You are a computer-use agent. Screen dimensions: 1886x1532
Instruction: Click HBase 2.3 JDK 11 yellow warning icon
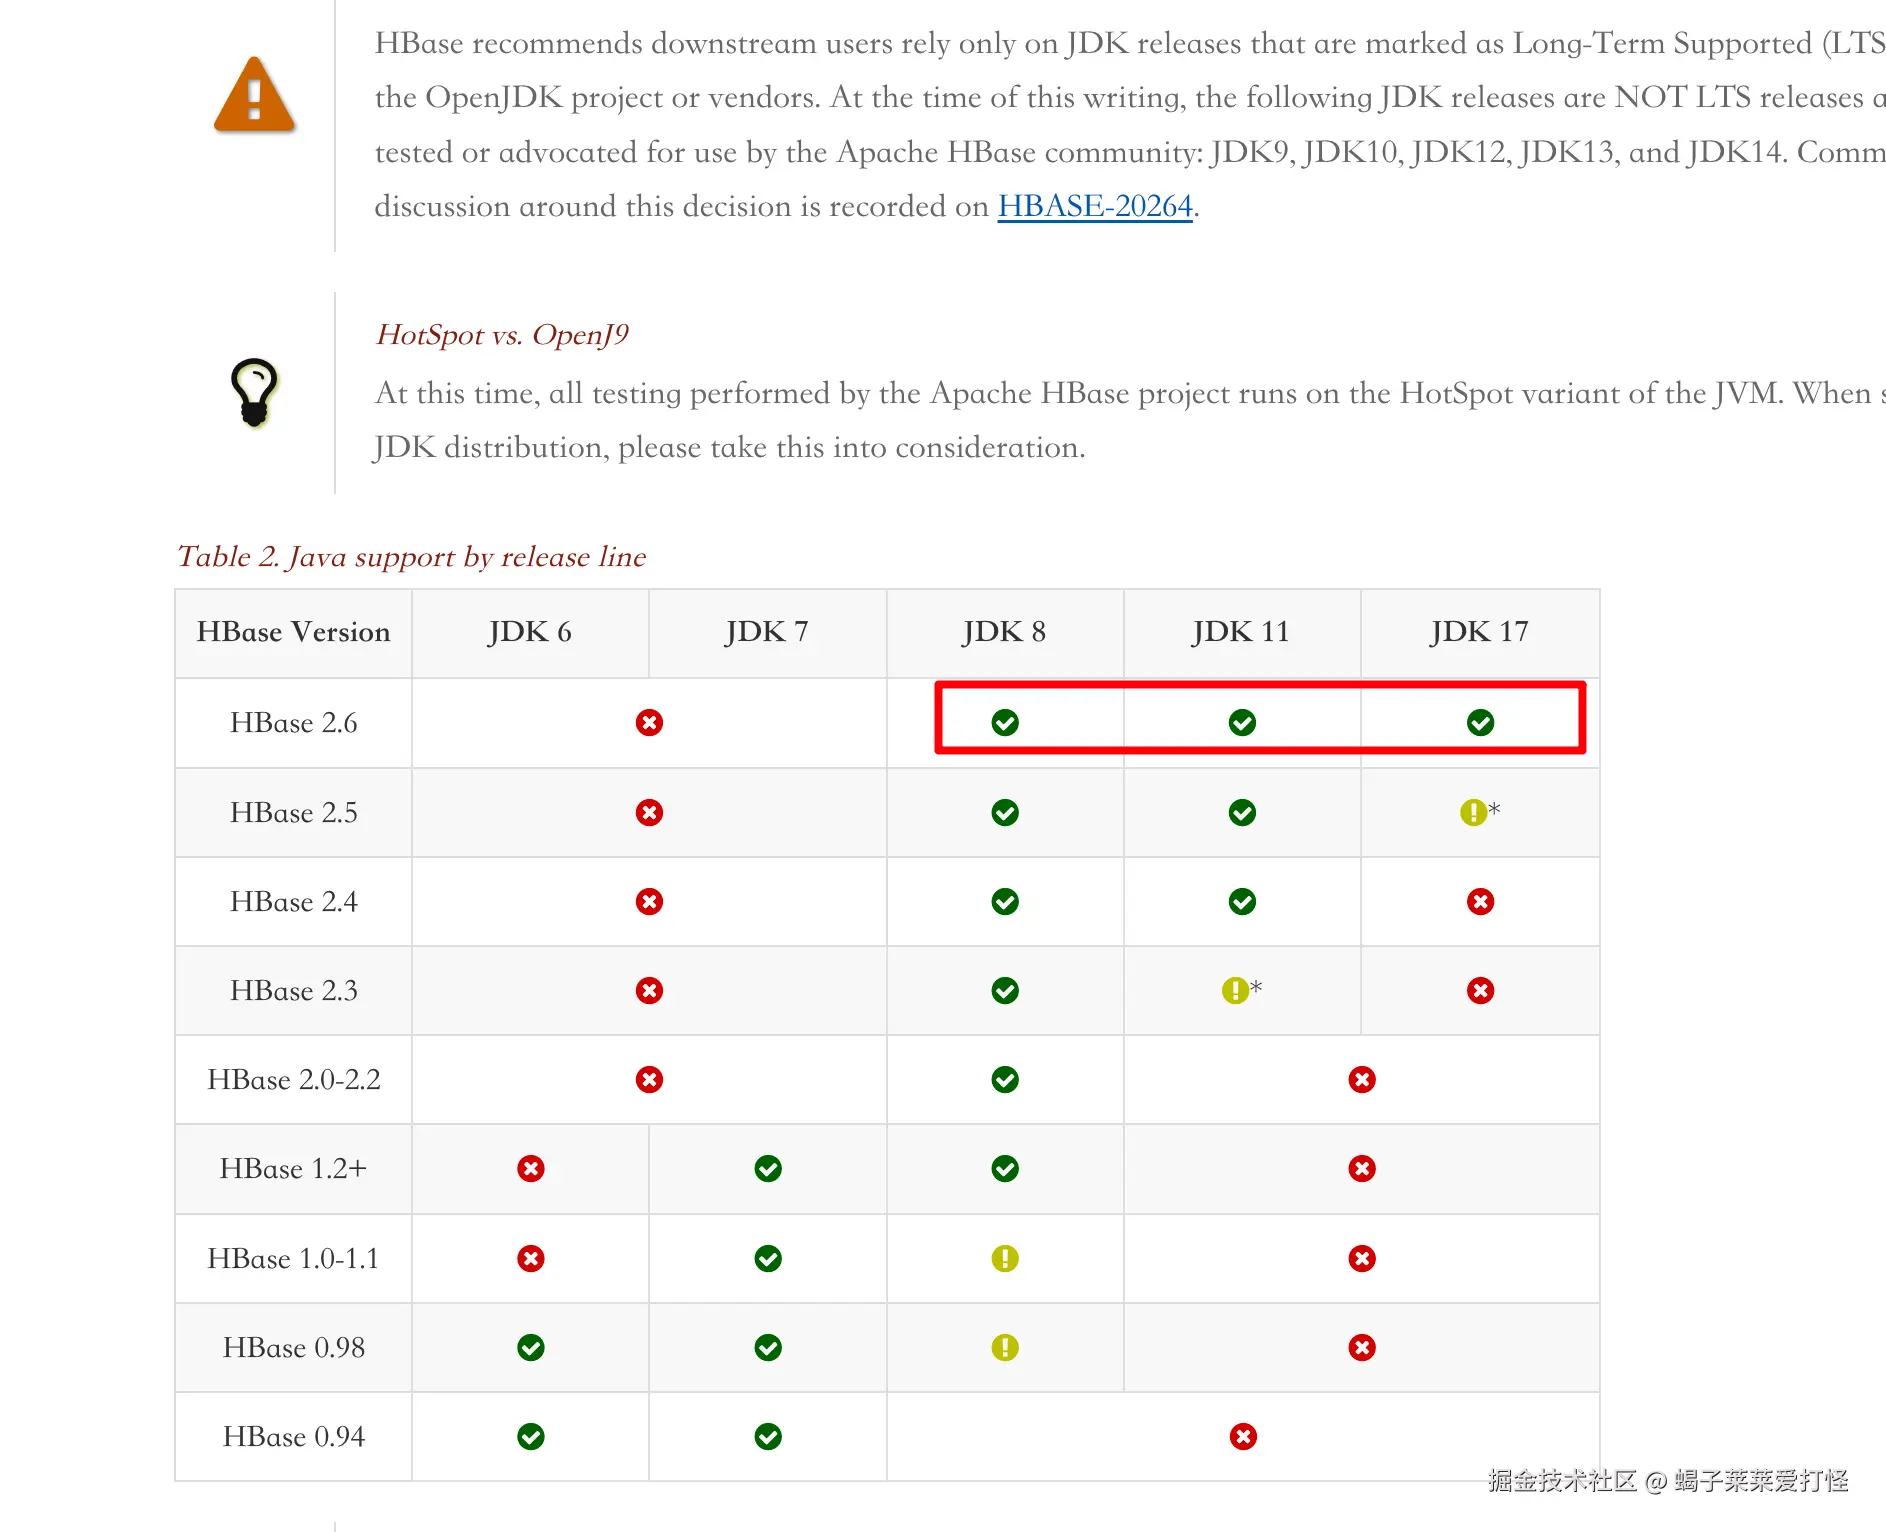tap(1235, 990)
